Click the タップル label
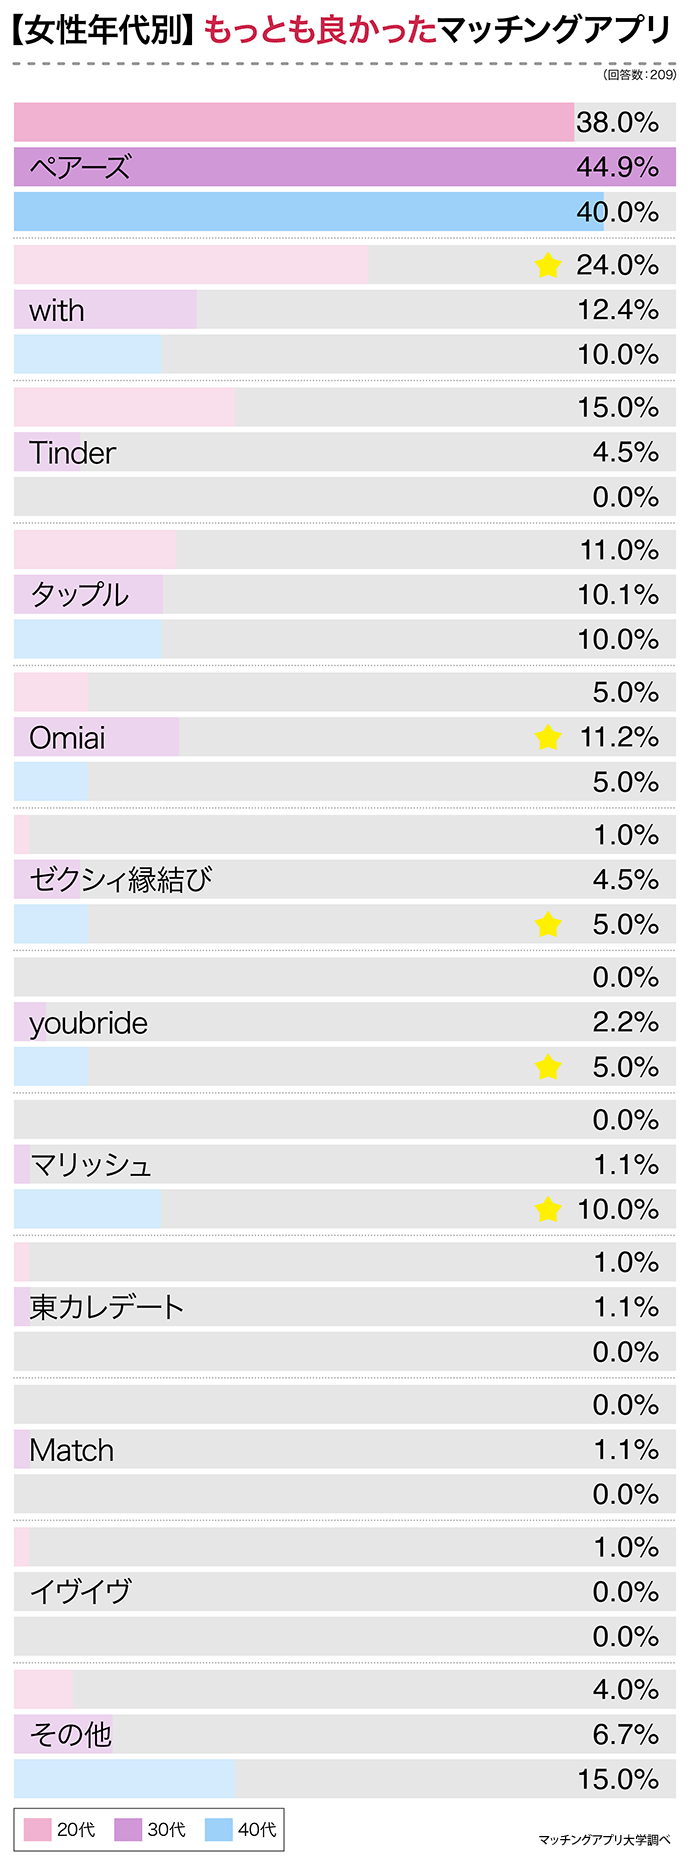 [79, 595]
